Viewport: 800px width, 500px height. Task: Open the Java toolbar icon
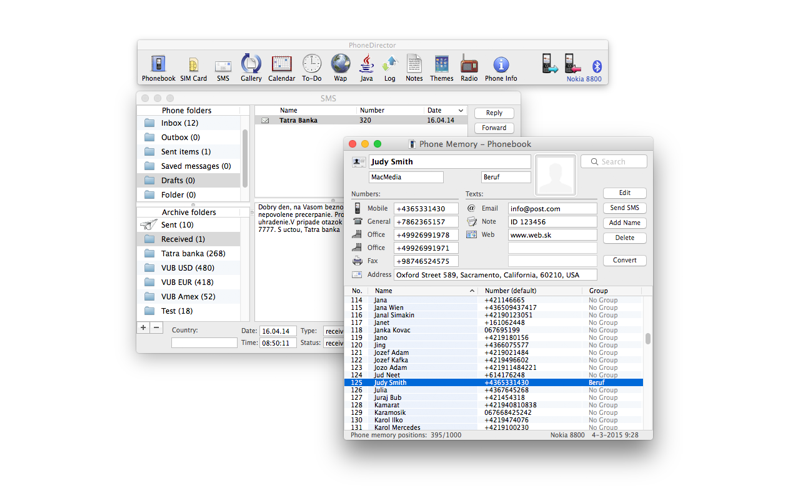tap(366, 68)
